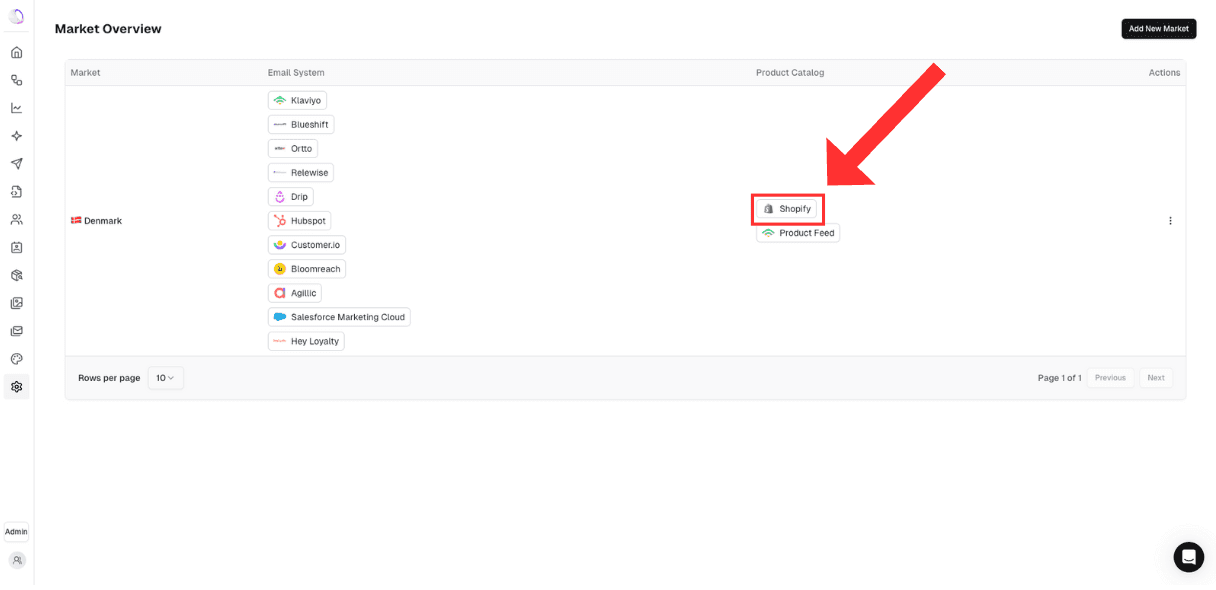Screen dimensions: 1216x590
Task: Open the package box icon in sidebar
Action: tap(16, 275)
